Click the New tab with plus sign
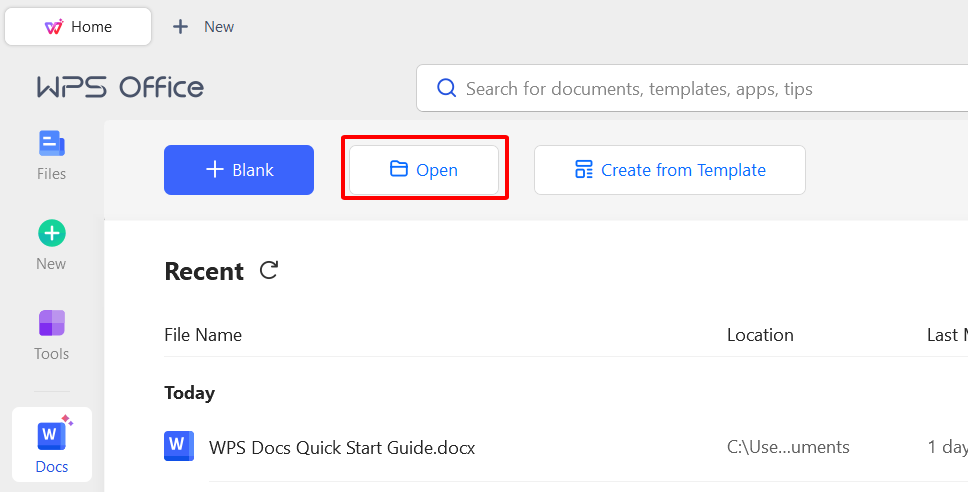 (x=203, y=27)
